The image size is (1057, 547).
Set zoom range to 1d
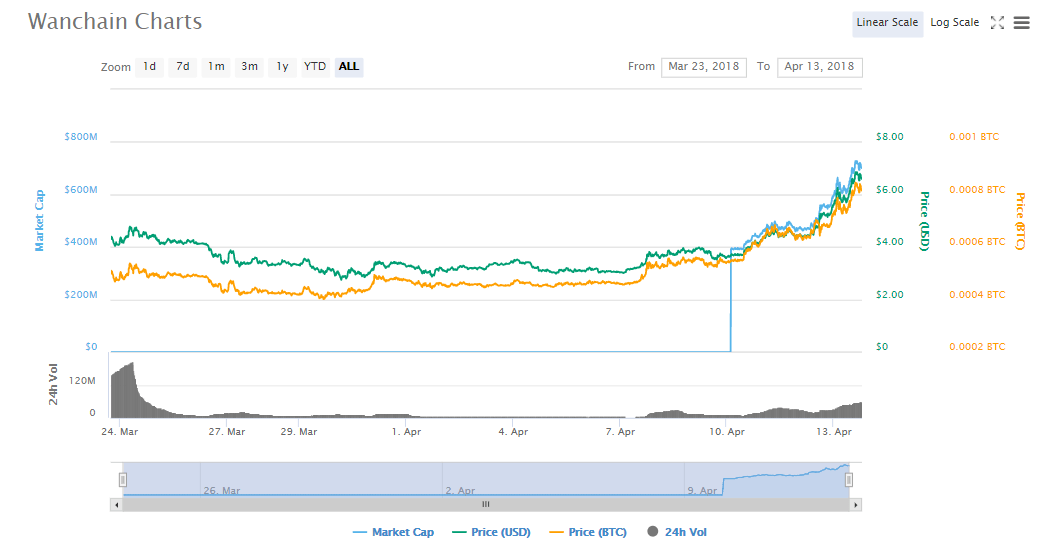point(149,67)
